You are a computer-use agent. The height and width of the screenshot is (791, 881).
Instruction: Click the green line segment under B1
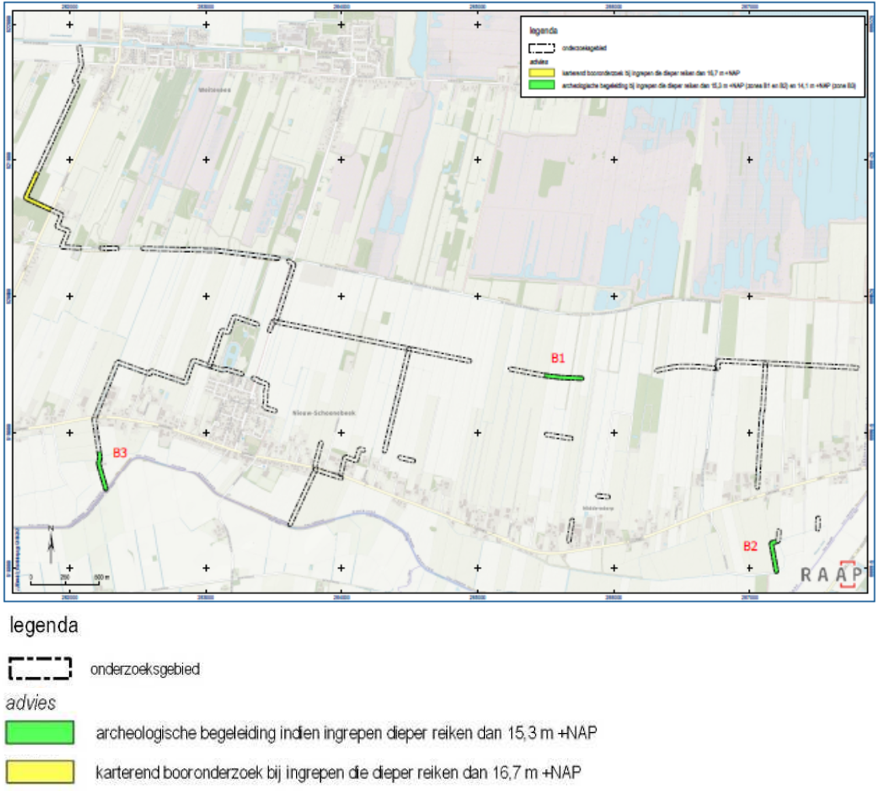click(x=564, y=377)
